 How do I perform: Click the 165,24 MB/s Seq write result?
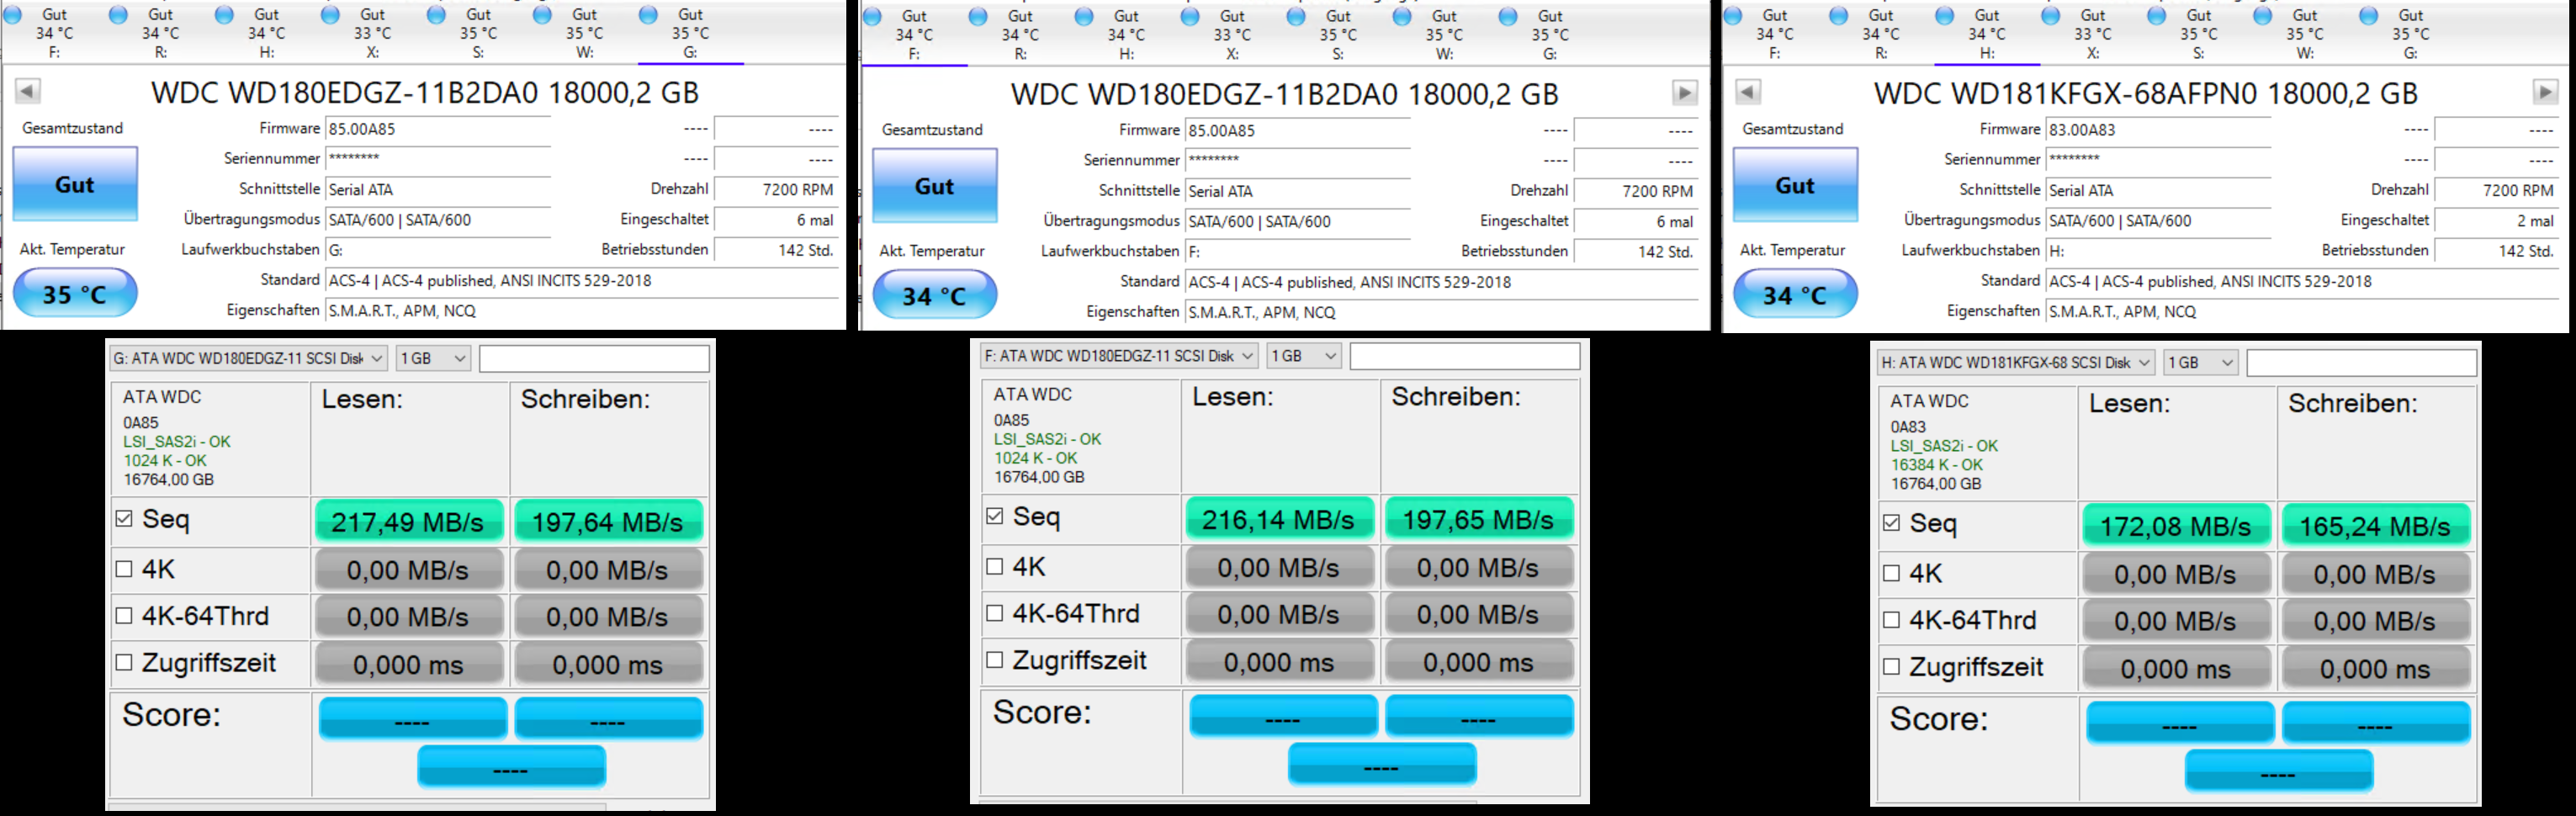[x=2375, y=526]
